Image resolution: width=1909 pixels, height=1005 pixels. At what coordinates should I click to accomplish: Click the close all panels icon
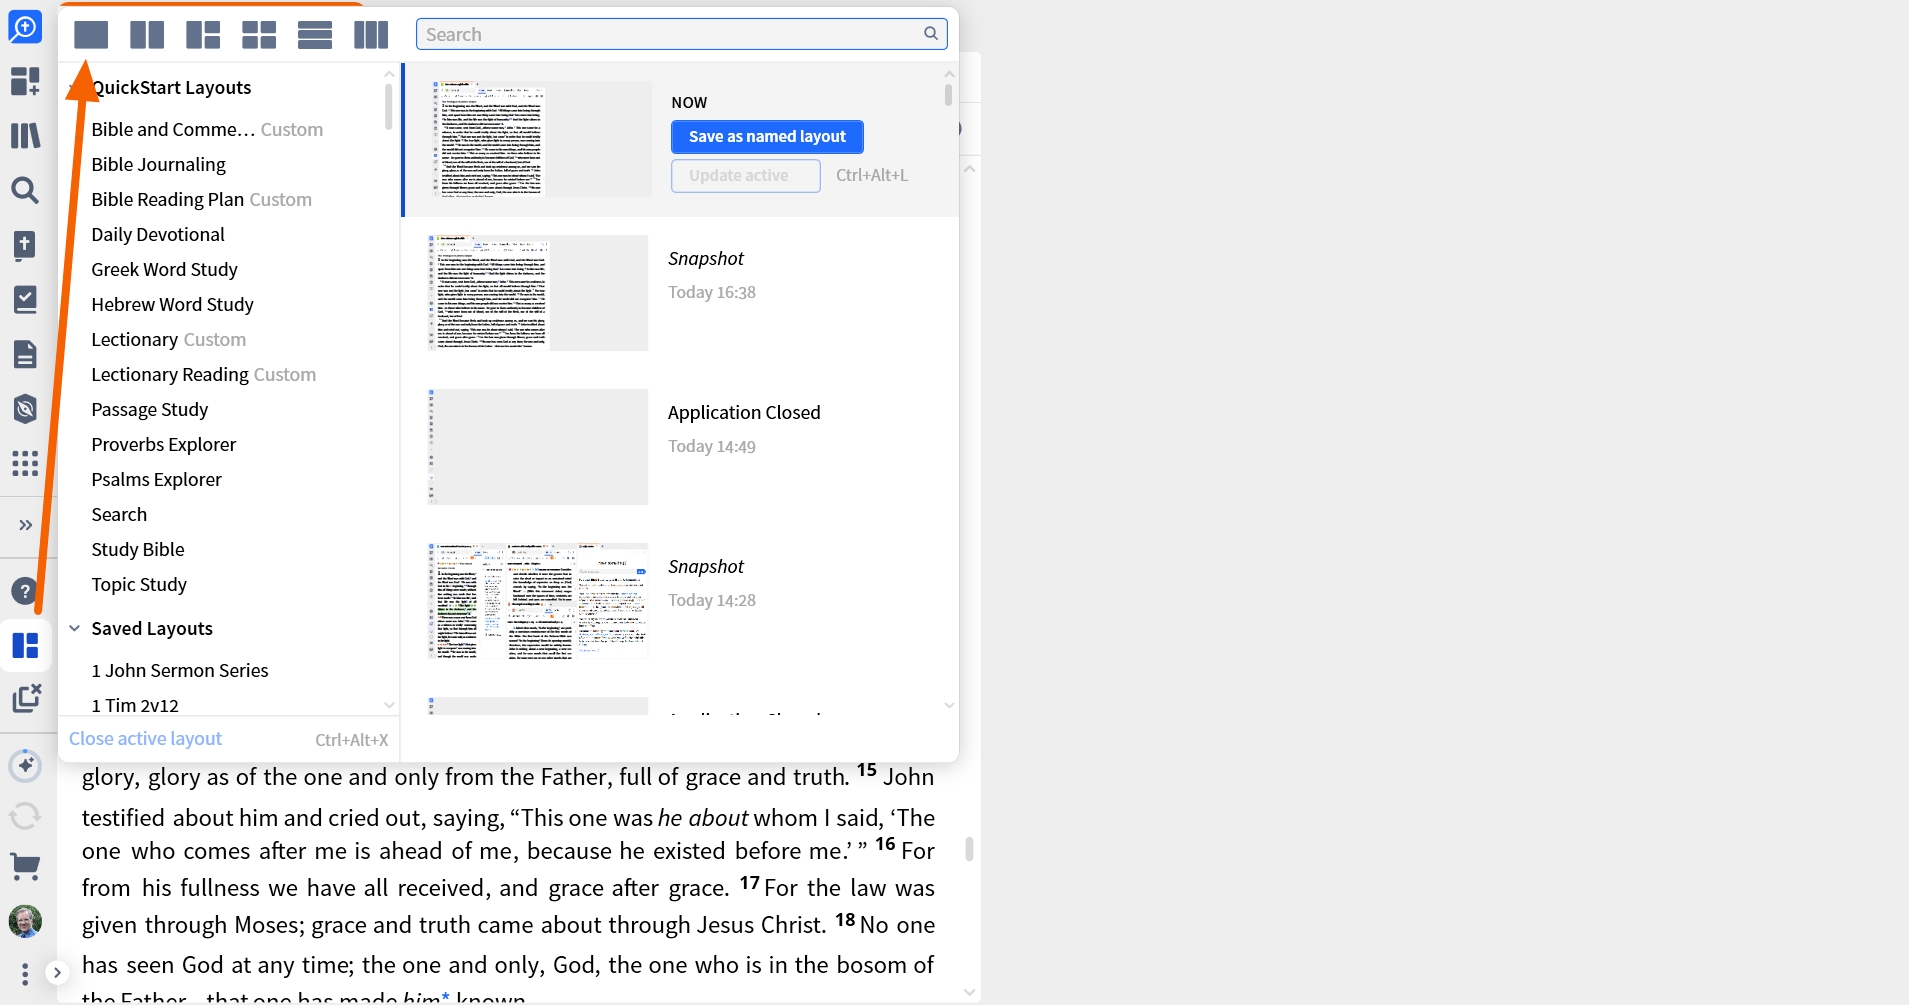(x=26, y=698)
